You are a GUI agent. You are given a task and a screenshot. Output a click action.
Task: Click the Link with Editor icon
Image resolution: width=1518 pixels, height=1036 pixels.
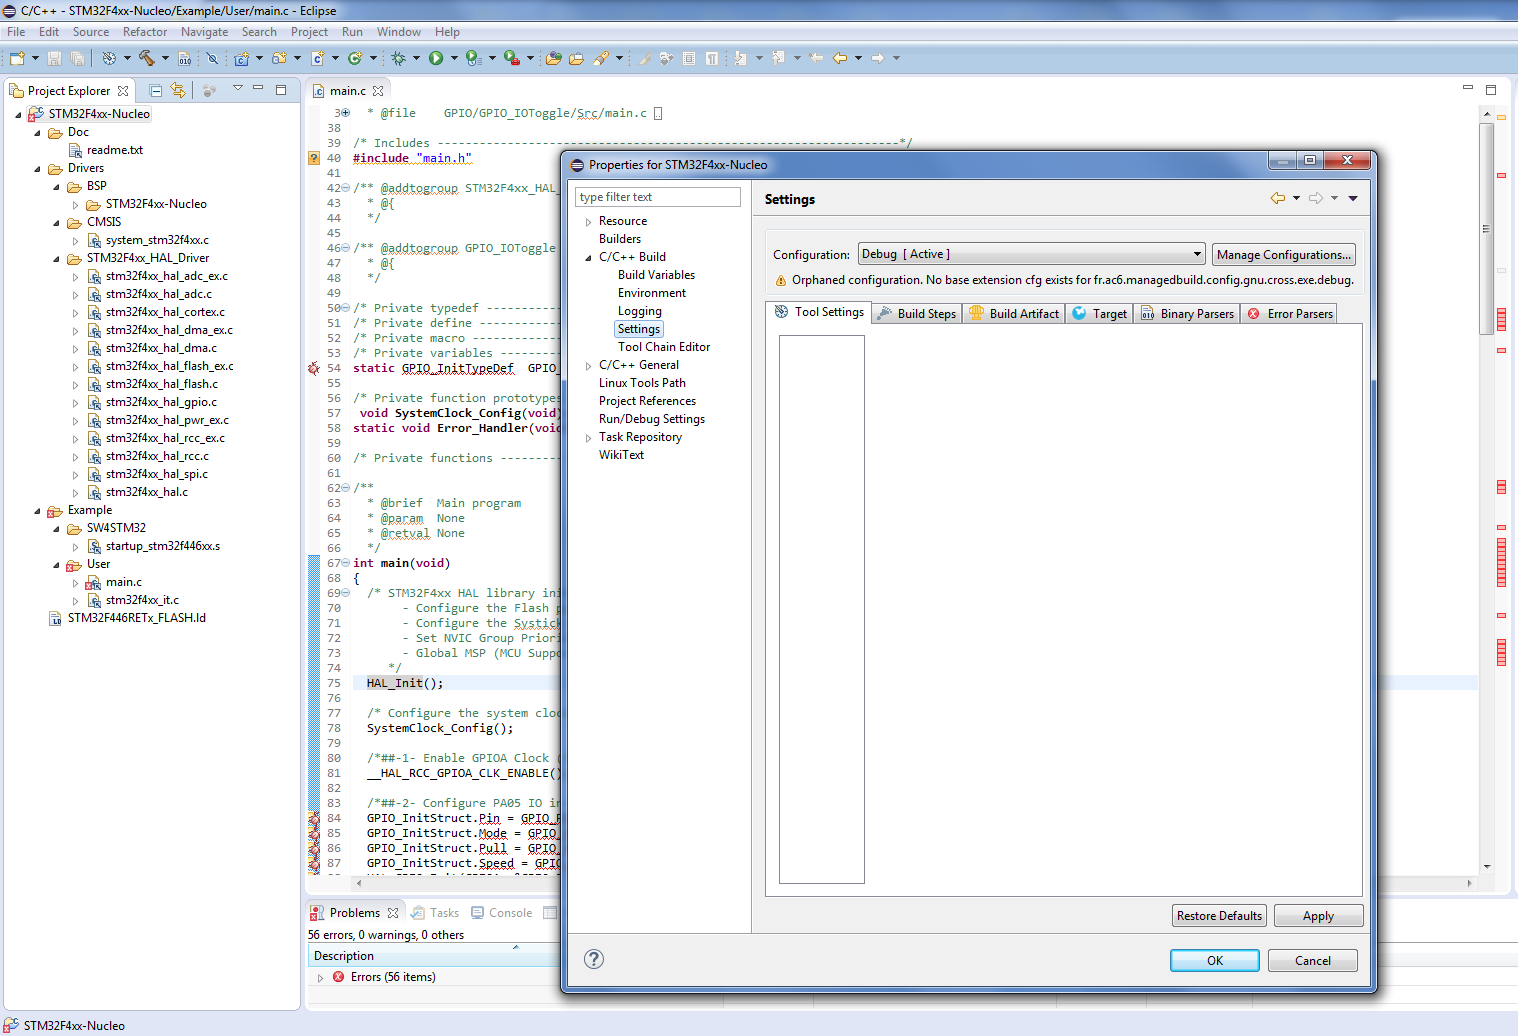178,90
